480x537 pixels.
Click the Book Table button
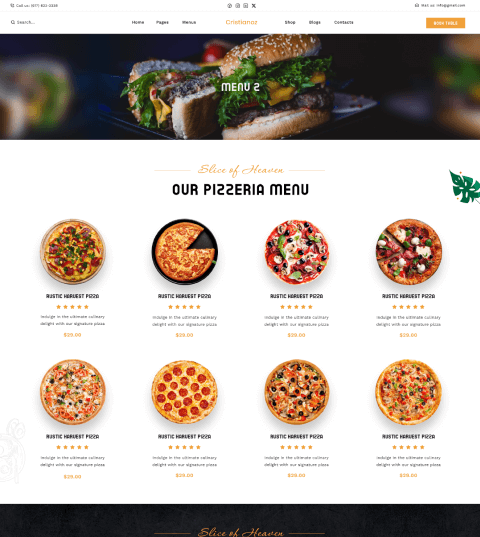[445, 23]
